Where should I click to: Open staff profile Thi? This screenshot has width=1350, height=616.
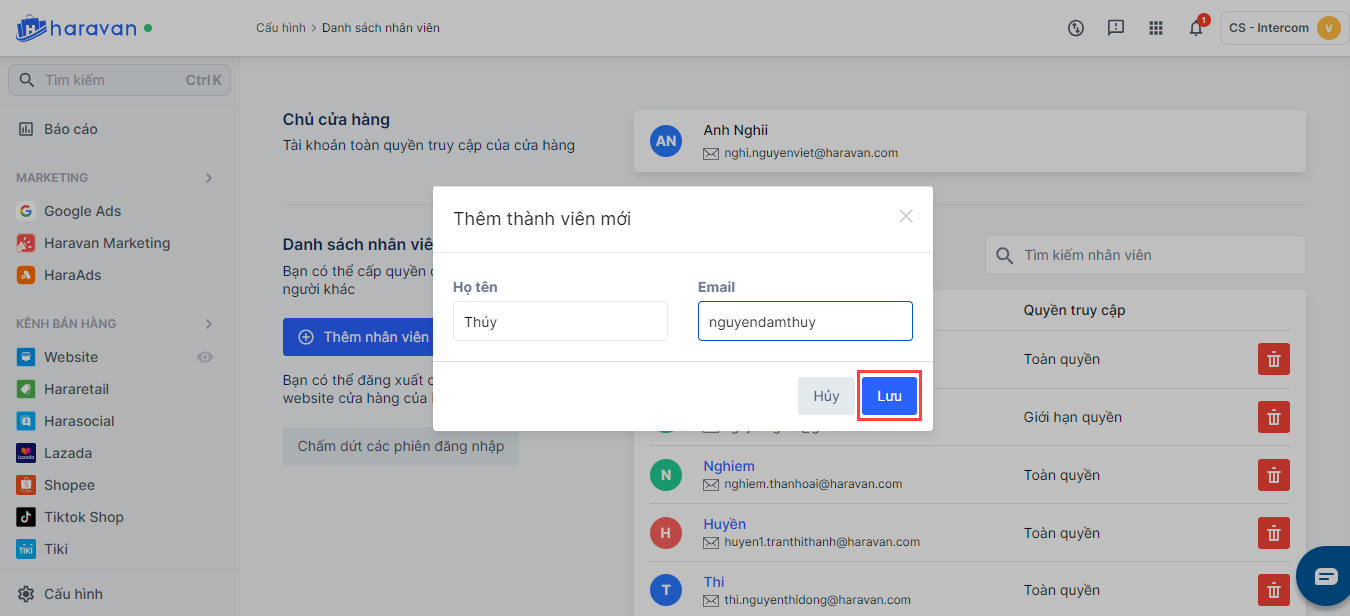(x=714, y=582)
